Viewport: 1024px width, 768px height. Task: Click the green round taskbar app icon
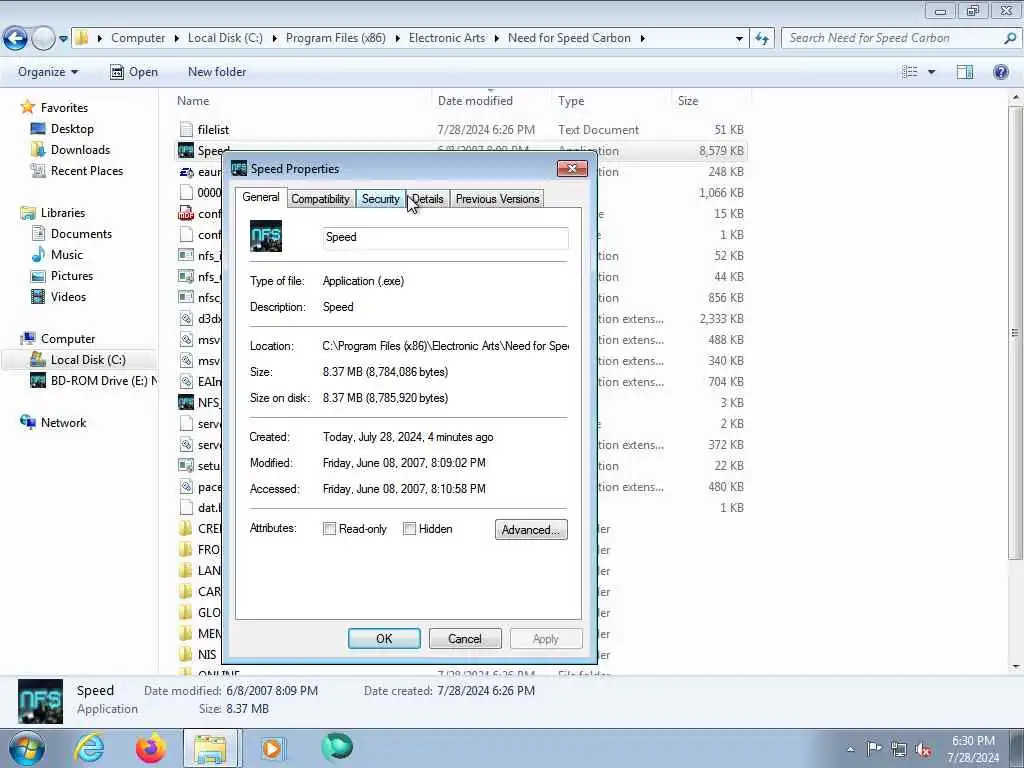tap(337, 747)
